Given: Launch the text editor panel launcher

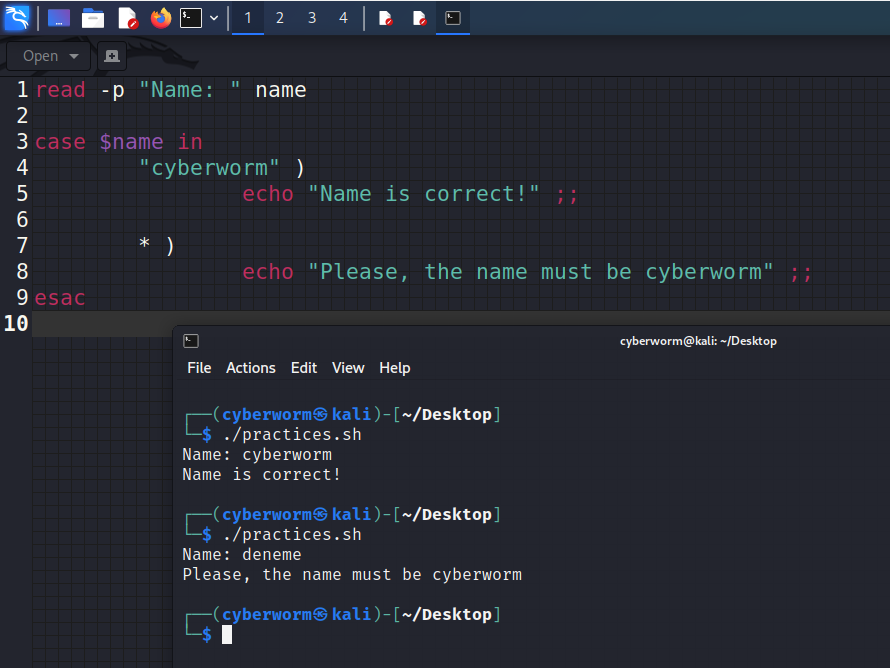Looking at the screenshot, I should (127, 18).
